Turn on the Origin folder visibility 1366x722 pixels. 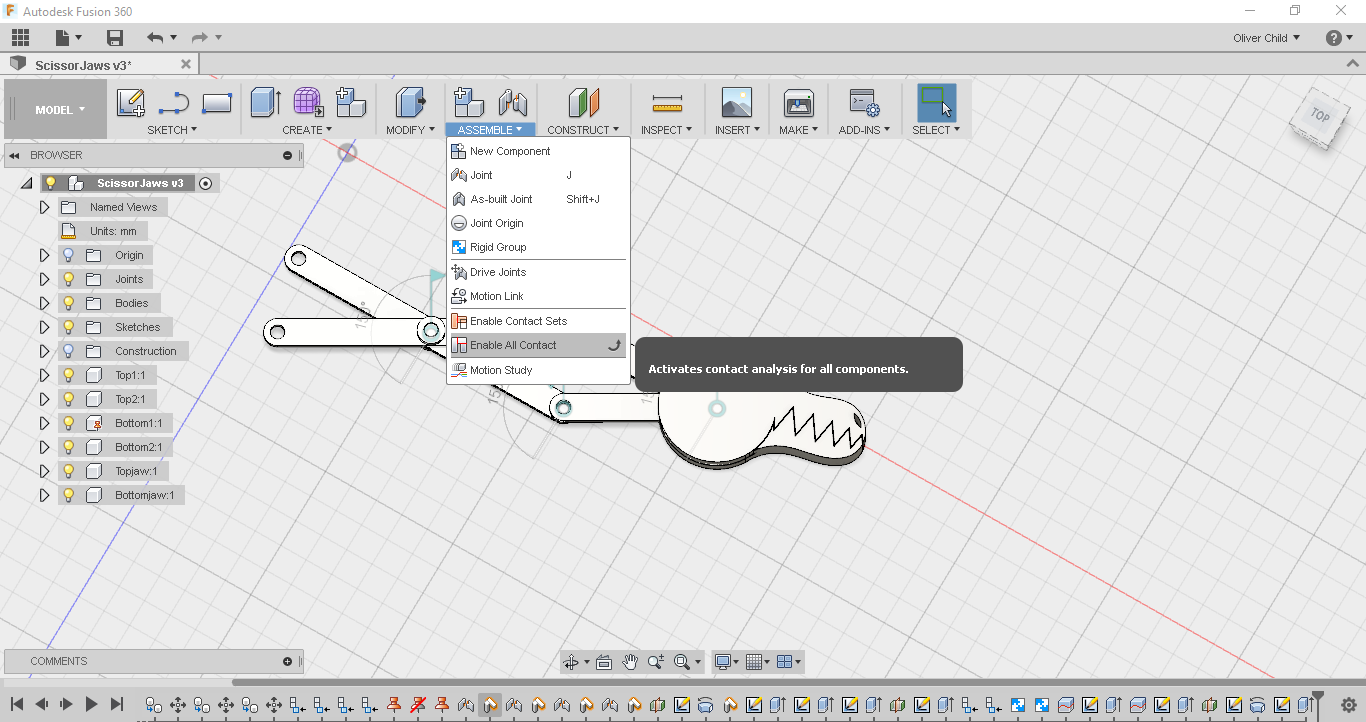[67, 255]
